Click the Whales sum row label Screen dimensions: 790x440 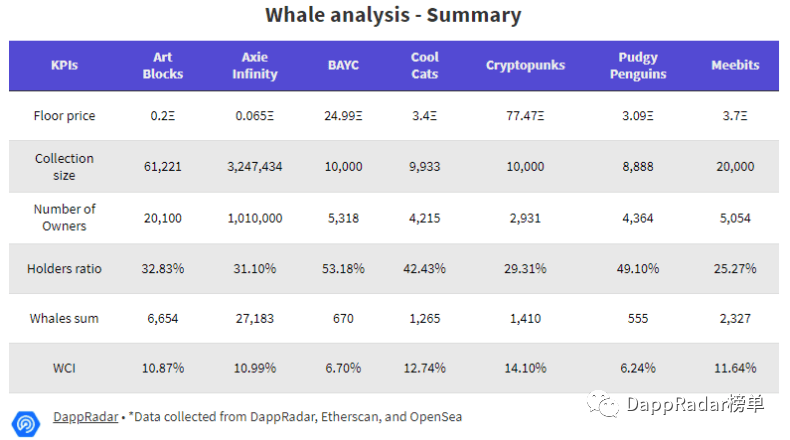pos(64,319)
